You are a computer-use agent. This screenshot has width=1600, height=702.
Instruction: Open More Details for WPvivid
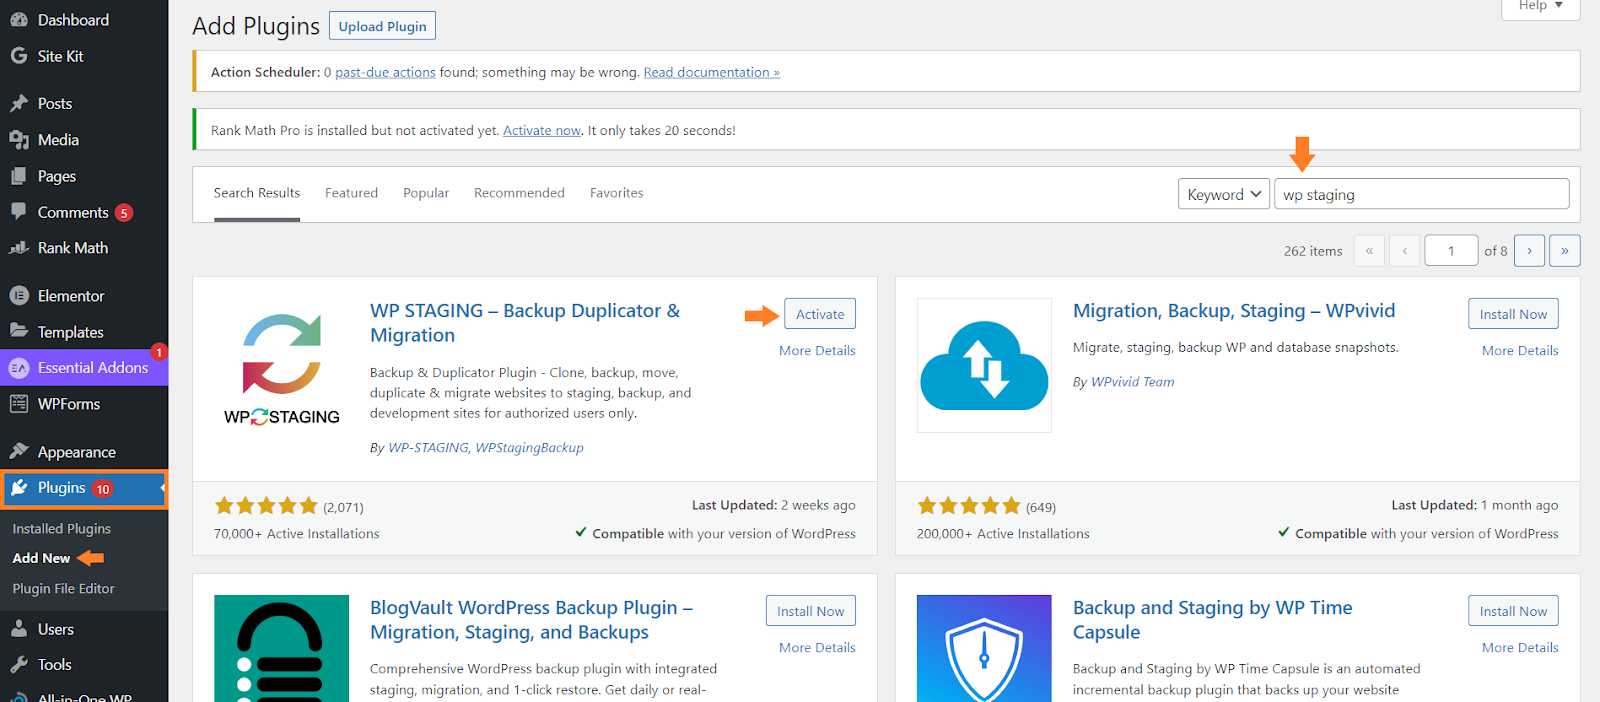tap(1520, 351)
